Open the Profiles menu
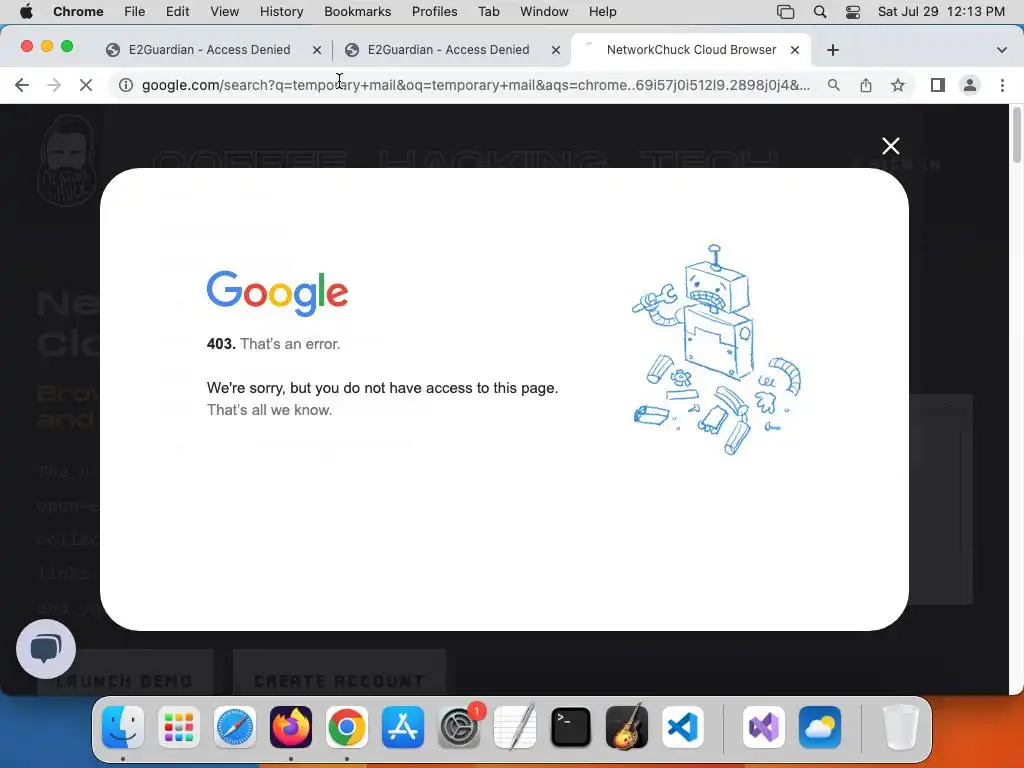 pyautogui.click(x=434, y=12)
